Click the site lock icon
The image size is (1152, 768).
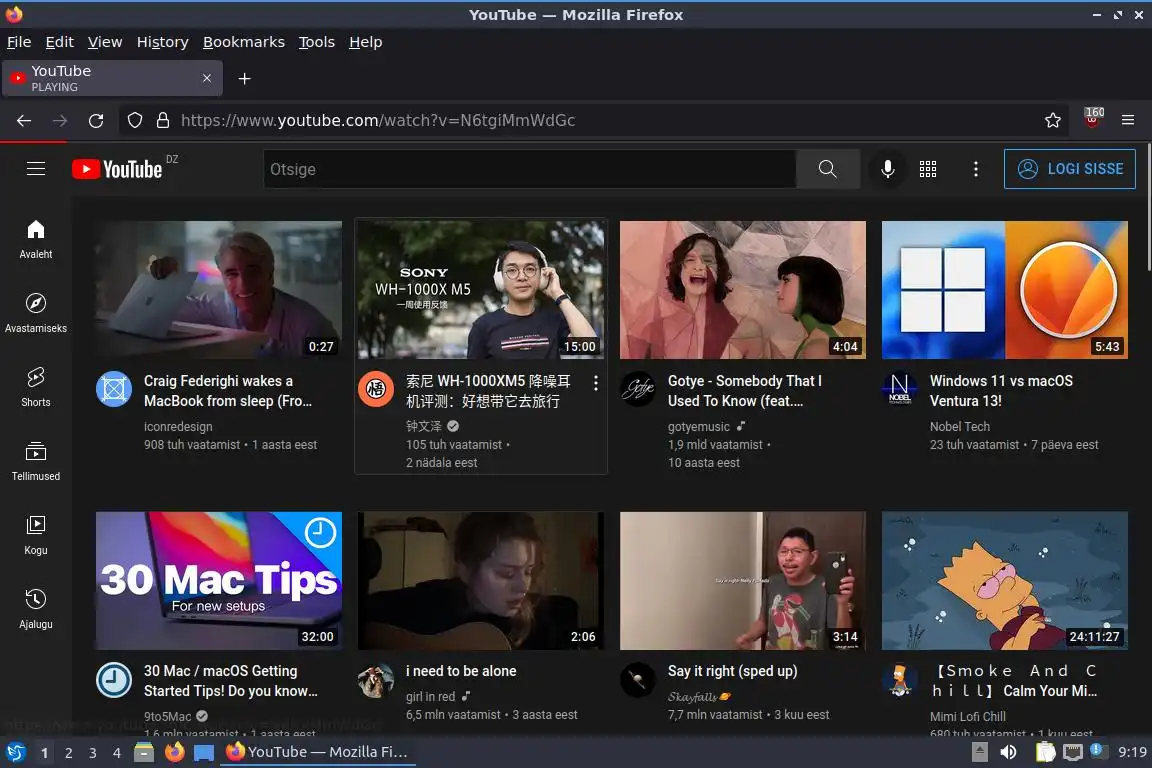point(163,121)
